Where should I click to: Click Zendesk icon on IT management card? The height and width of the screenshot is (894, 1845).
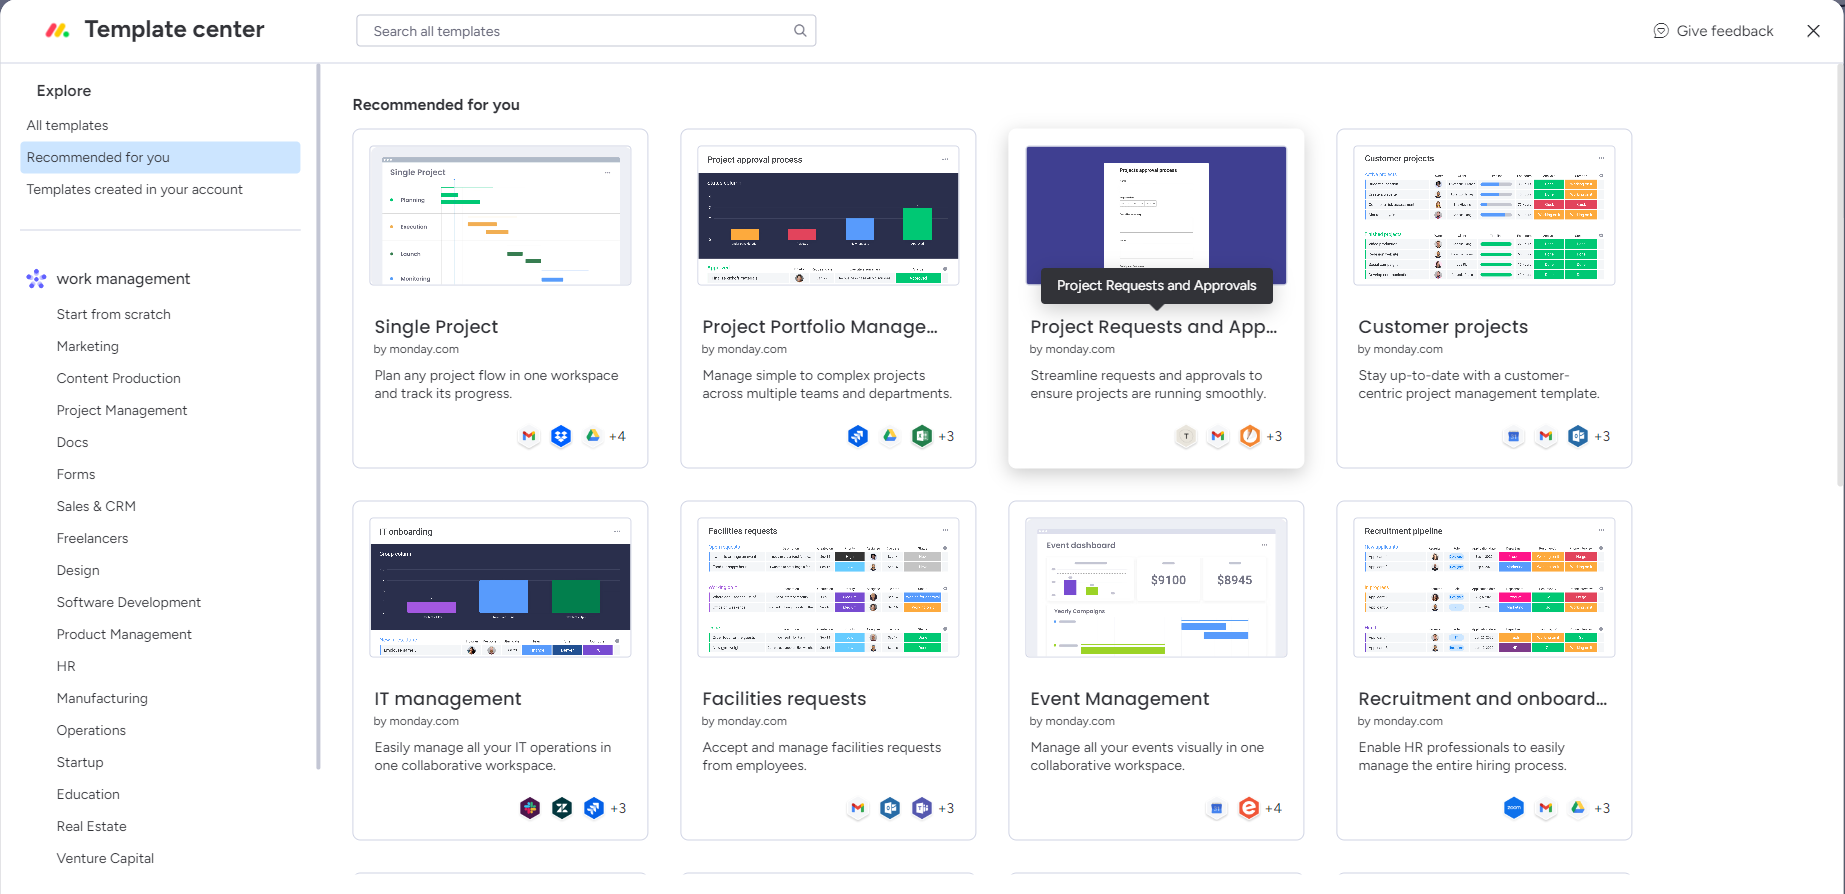click(562, 808)
